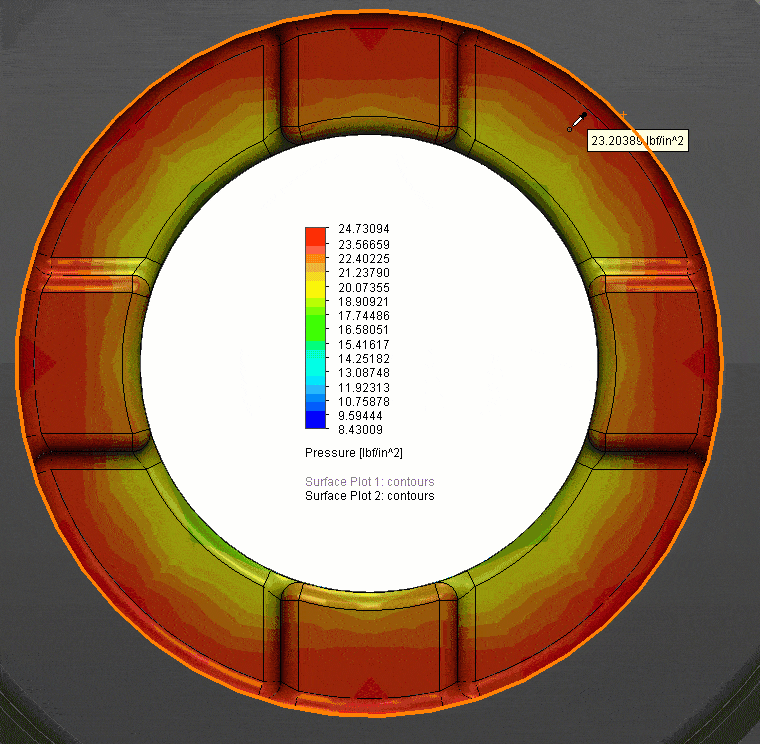Click the 16.58051 legend value
Screen dimensions: 760x744
(x=365, y=330)
